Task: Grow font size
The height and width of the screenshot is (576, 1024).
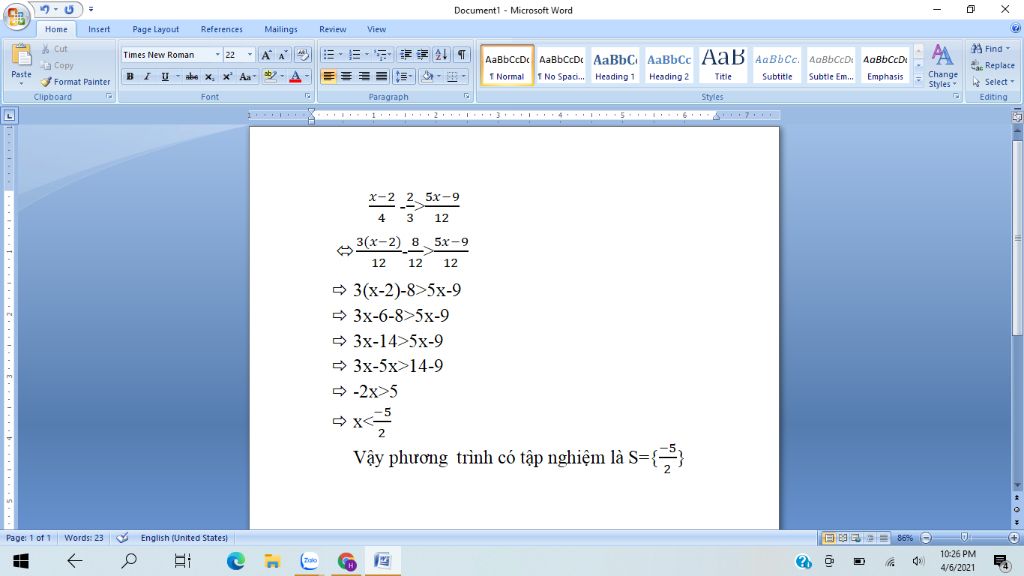Action: coord(266,55)
